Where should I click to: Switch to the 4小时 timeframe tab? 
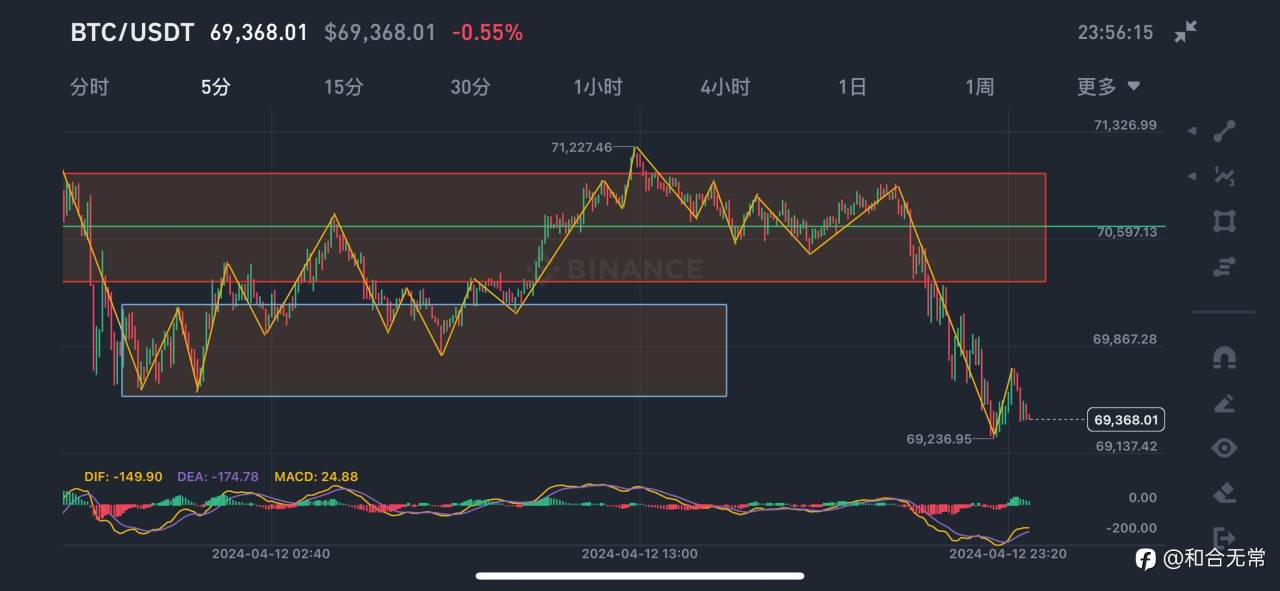(x=725, y=87)
